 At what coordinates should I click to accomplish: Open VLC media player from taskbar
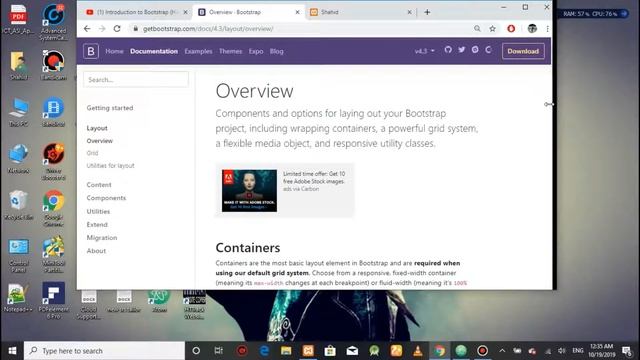(418, 351)
